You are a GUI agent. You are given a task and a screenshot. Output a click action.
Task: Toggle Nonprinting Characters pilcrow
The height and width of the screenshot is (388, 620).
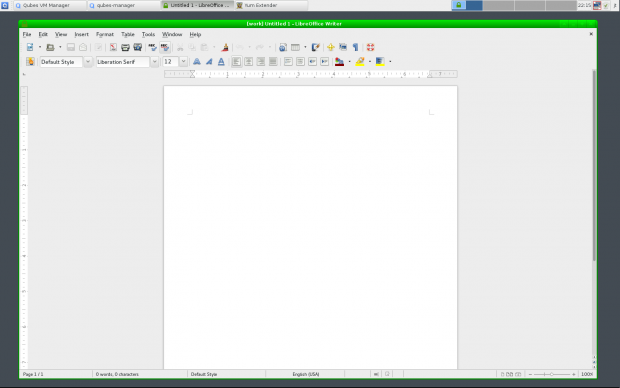[x=355, y=47]
